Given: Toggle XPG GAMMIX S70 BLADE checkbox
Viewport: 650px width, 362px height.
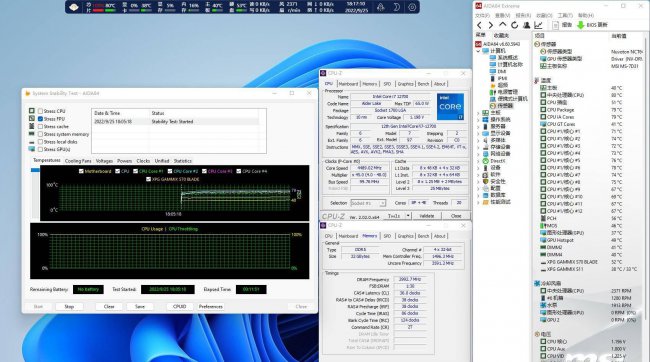Looking at the screenshot, I should click(x=148, y=179).
